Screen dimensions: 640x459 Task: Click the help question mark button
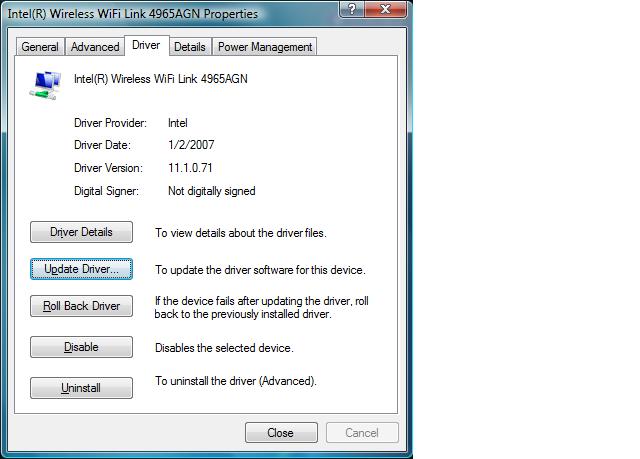[351, 9]
